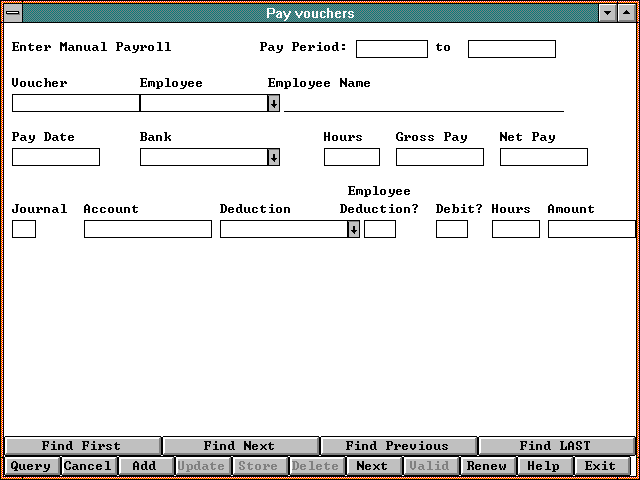Click the Gross Pay input box
The width and height of the screenshot is (640, 480).
[440, 157]
